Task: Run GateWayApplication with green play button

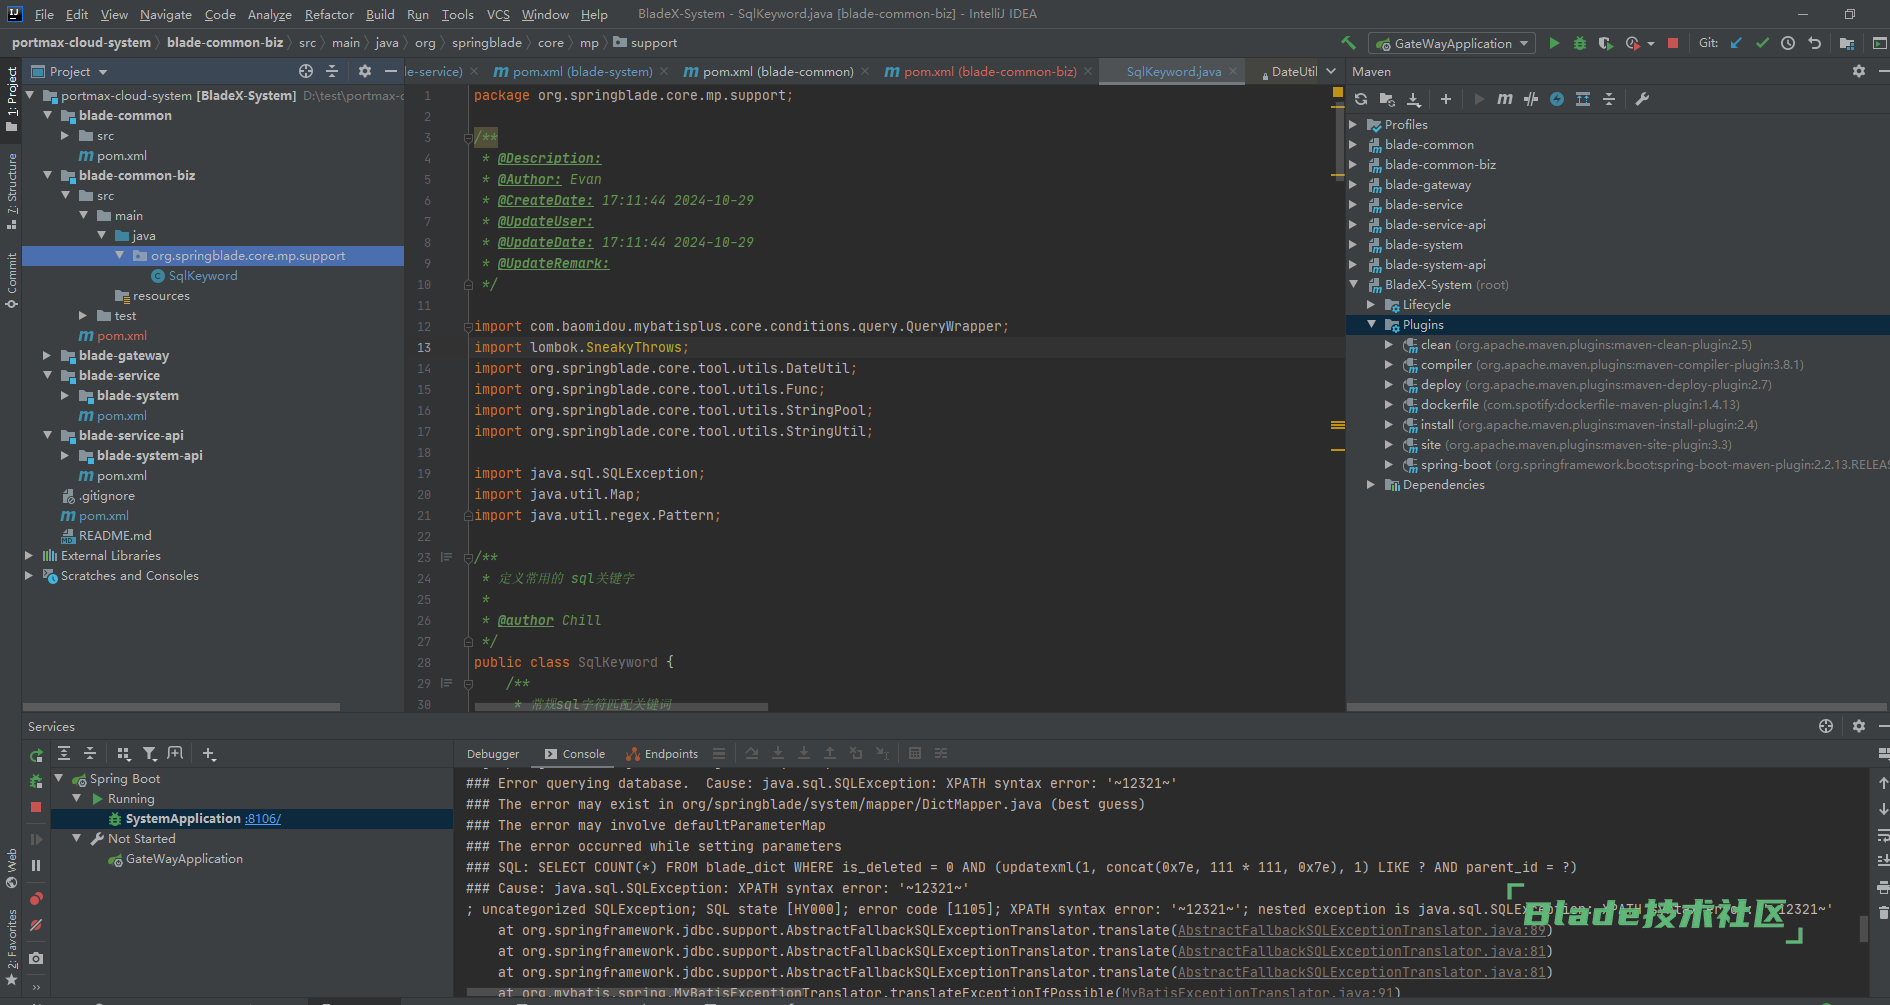Action: [x=1554, y=43]
